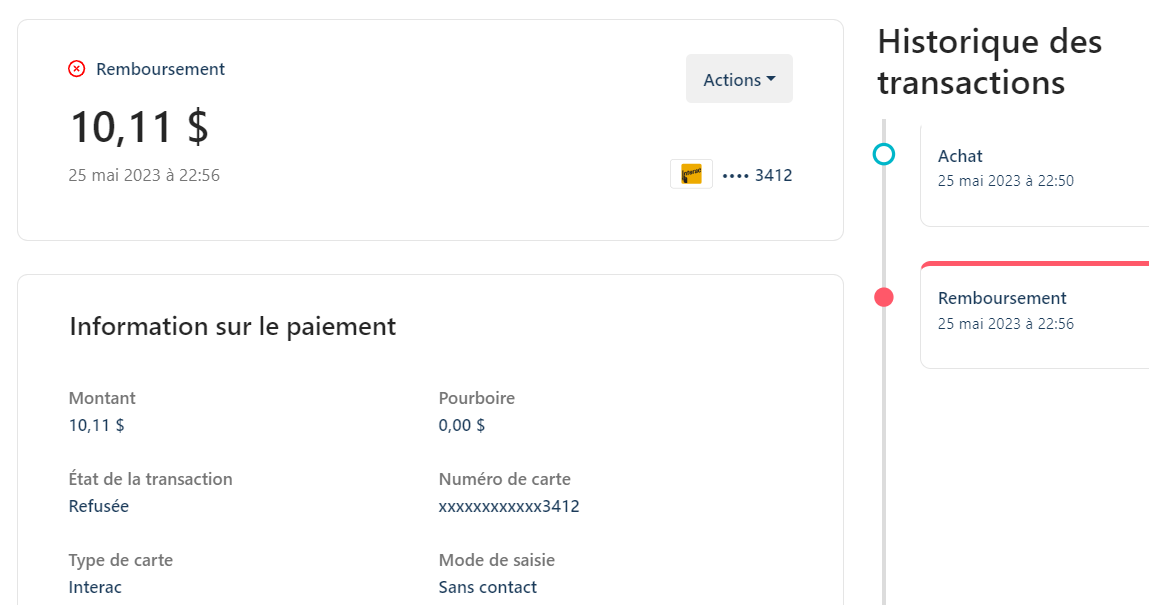The height and width of the screenshot is (605, 1149).
Task: Click the refund date 25 mai 2023 à 22:56
Action: tap(144, 175)
